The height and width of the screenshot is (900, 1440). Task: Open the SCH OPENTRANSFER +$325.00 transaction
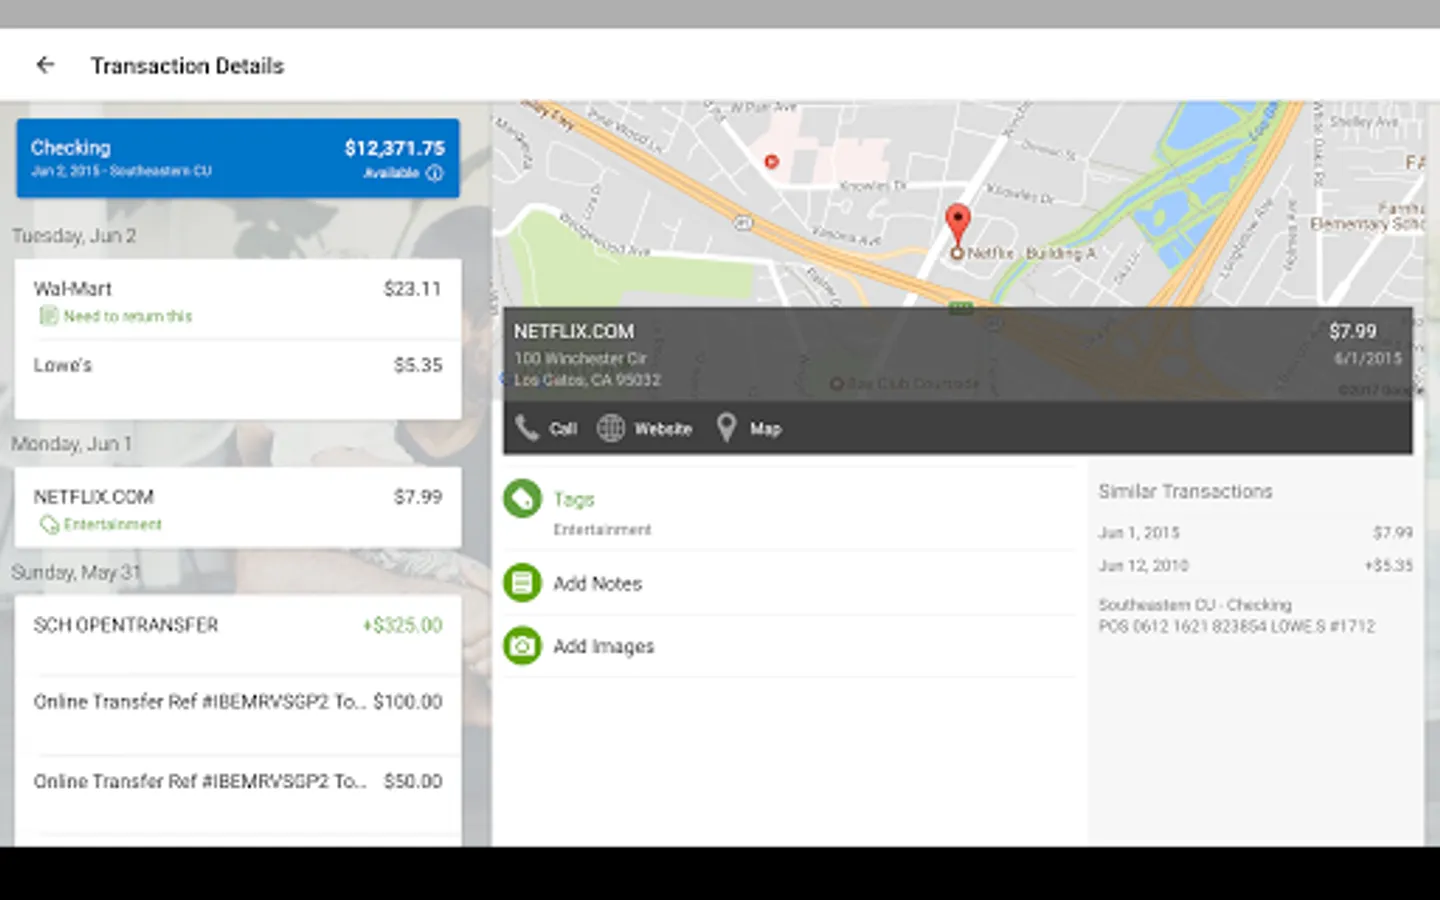coord(238,635)
